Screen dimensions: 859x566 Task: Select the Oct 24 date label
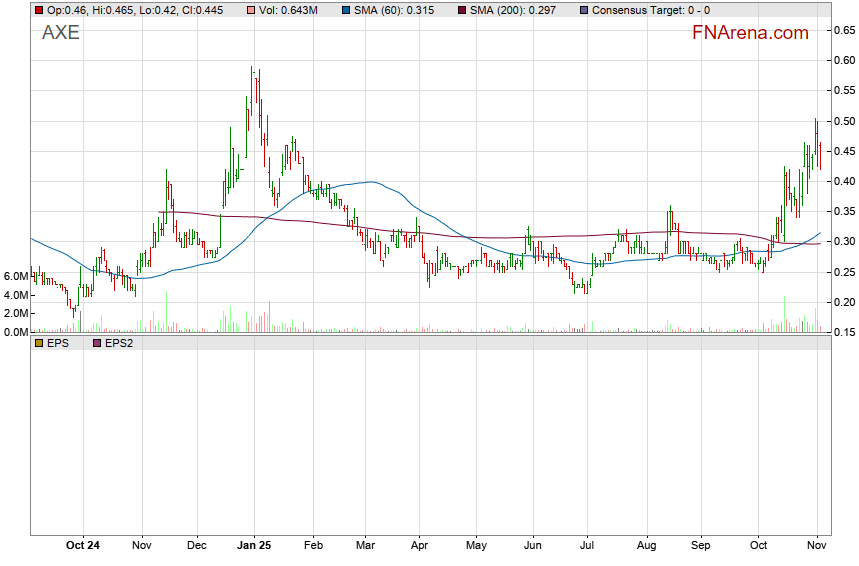[83, 546]
